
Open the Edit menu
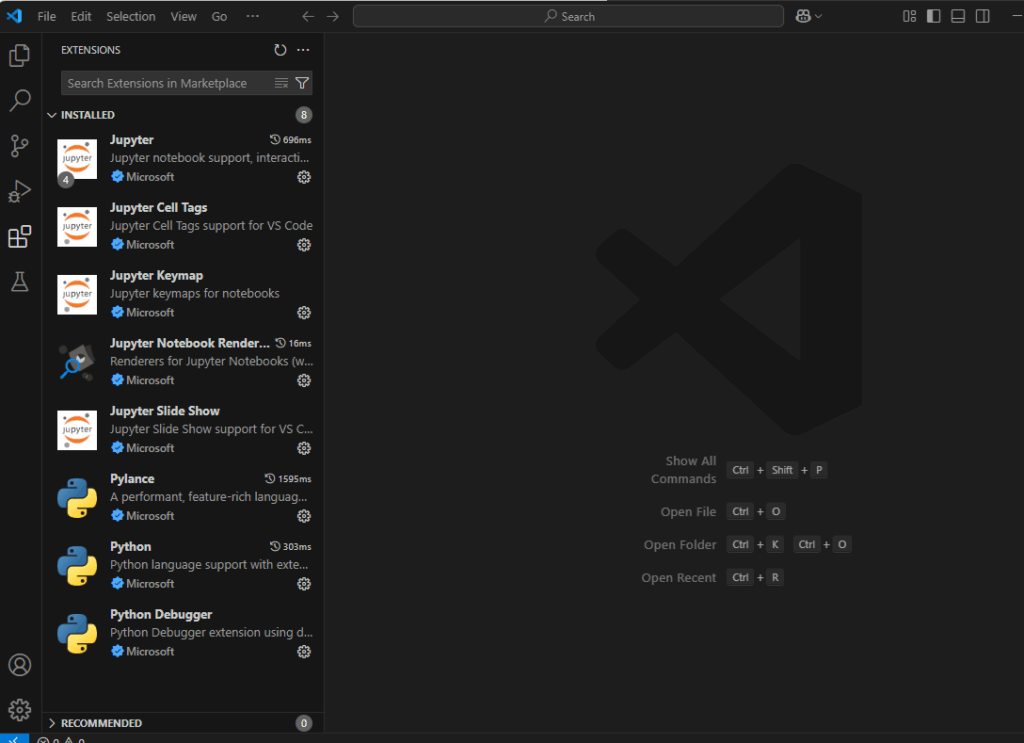(x=81, y=16)
